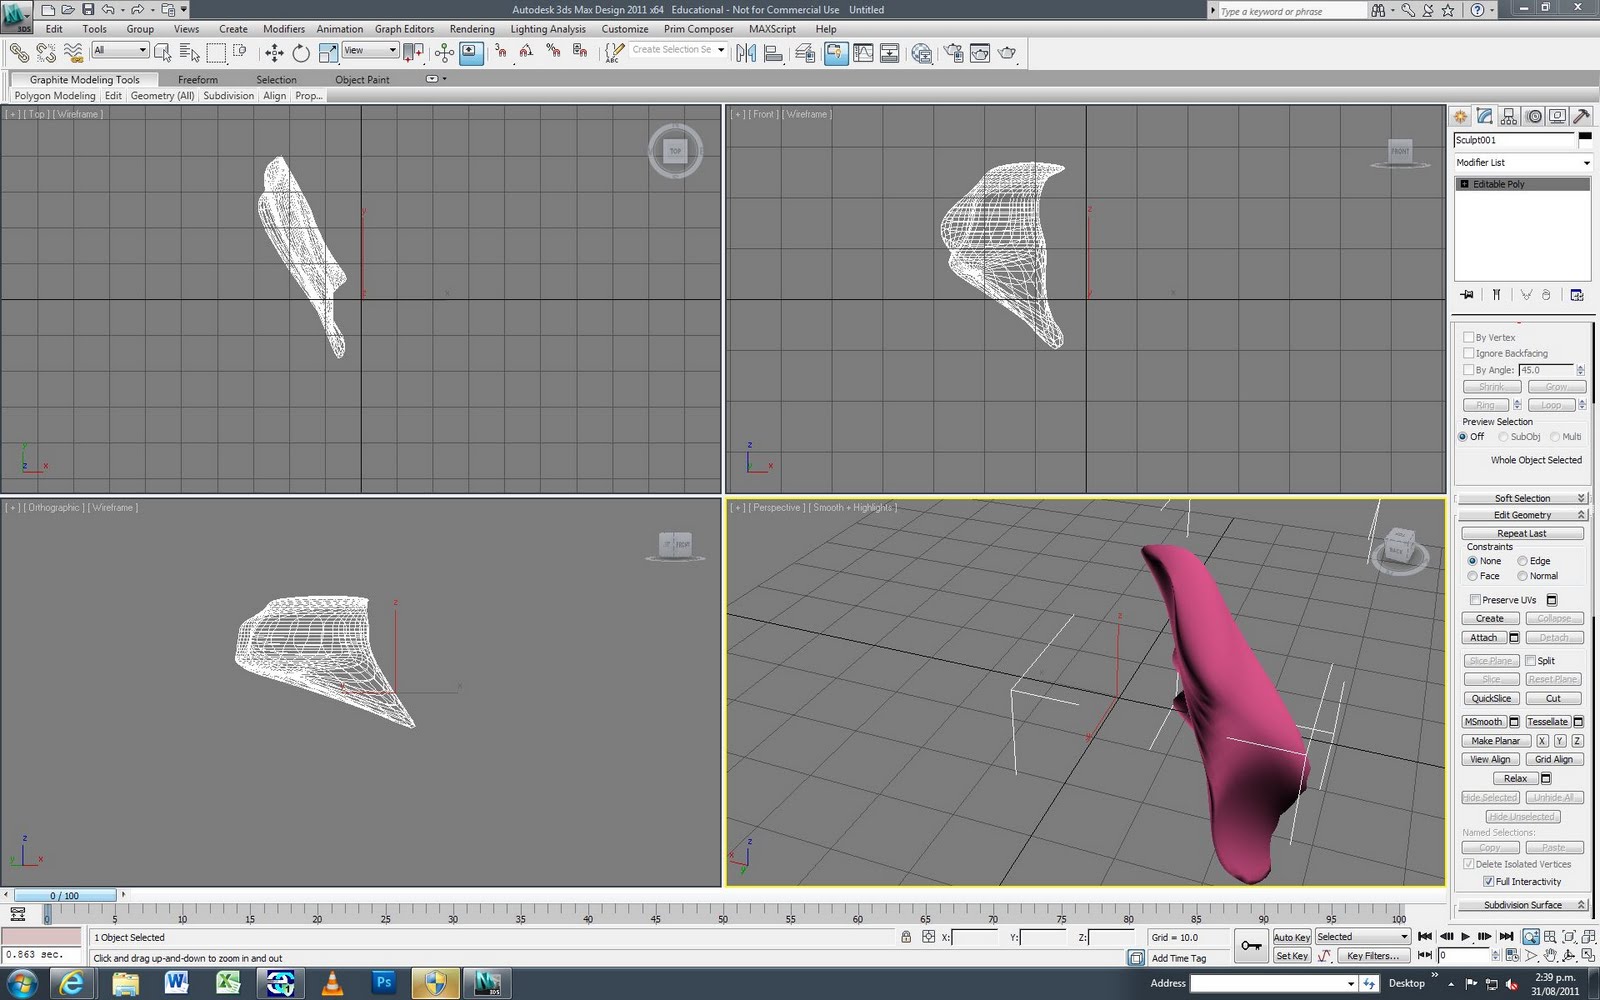Click the Pin Stack icon below the modifier stack
This screenshot has height=1000, width=1600.
[1467, 294]
